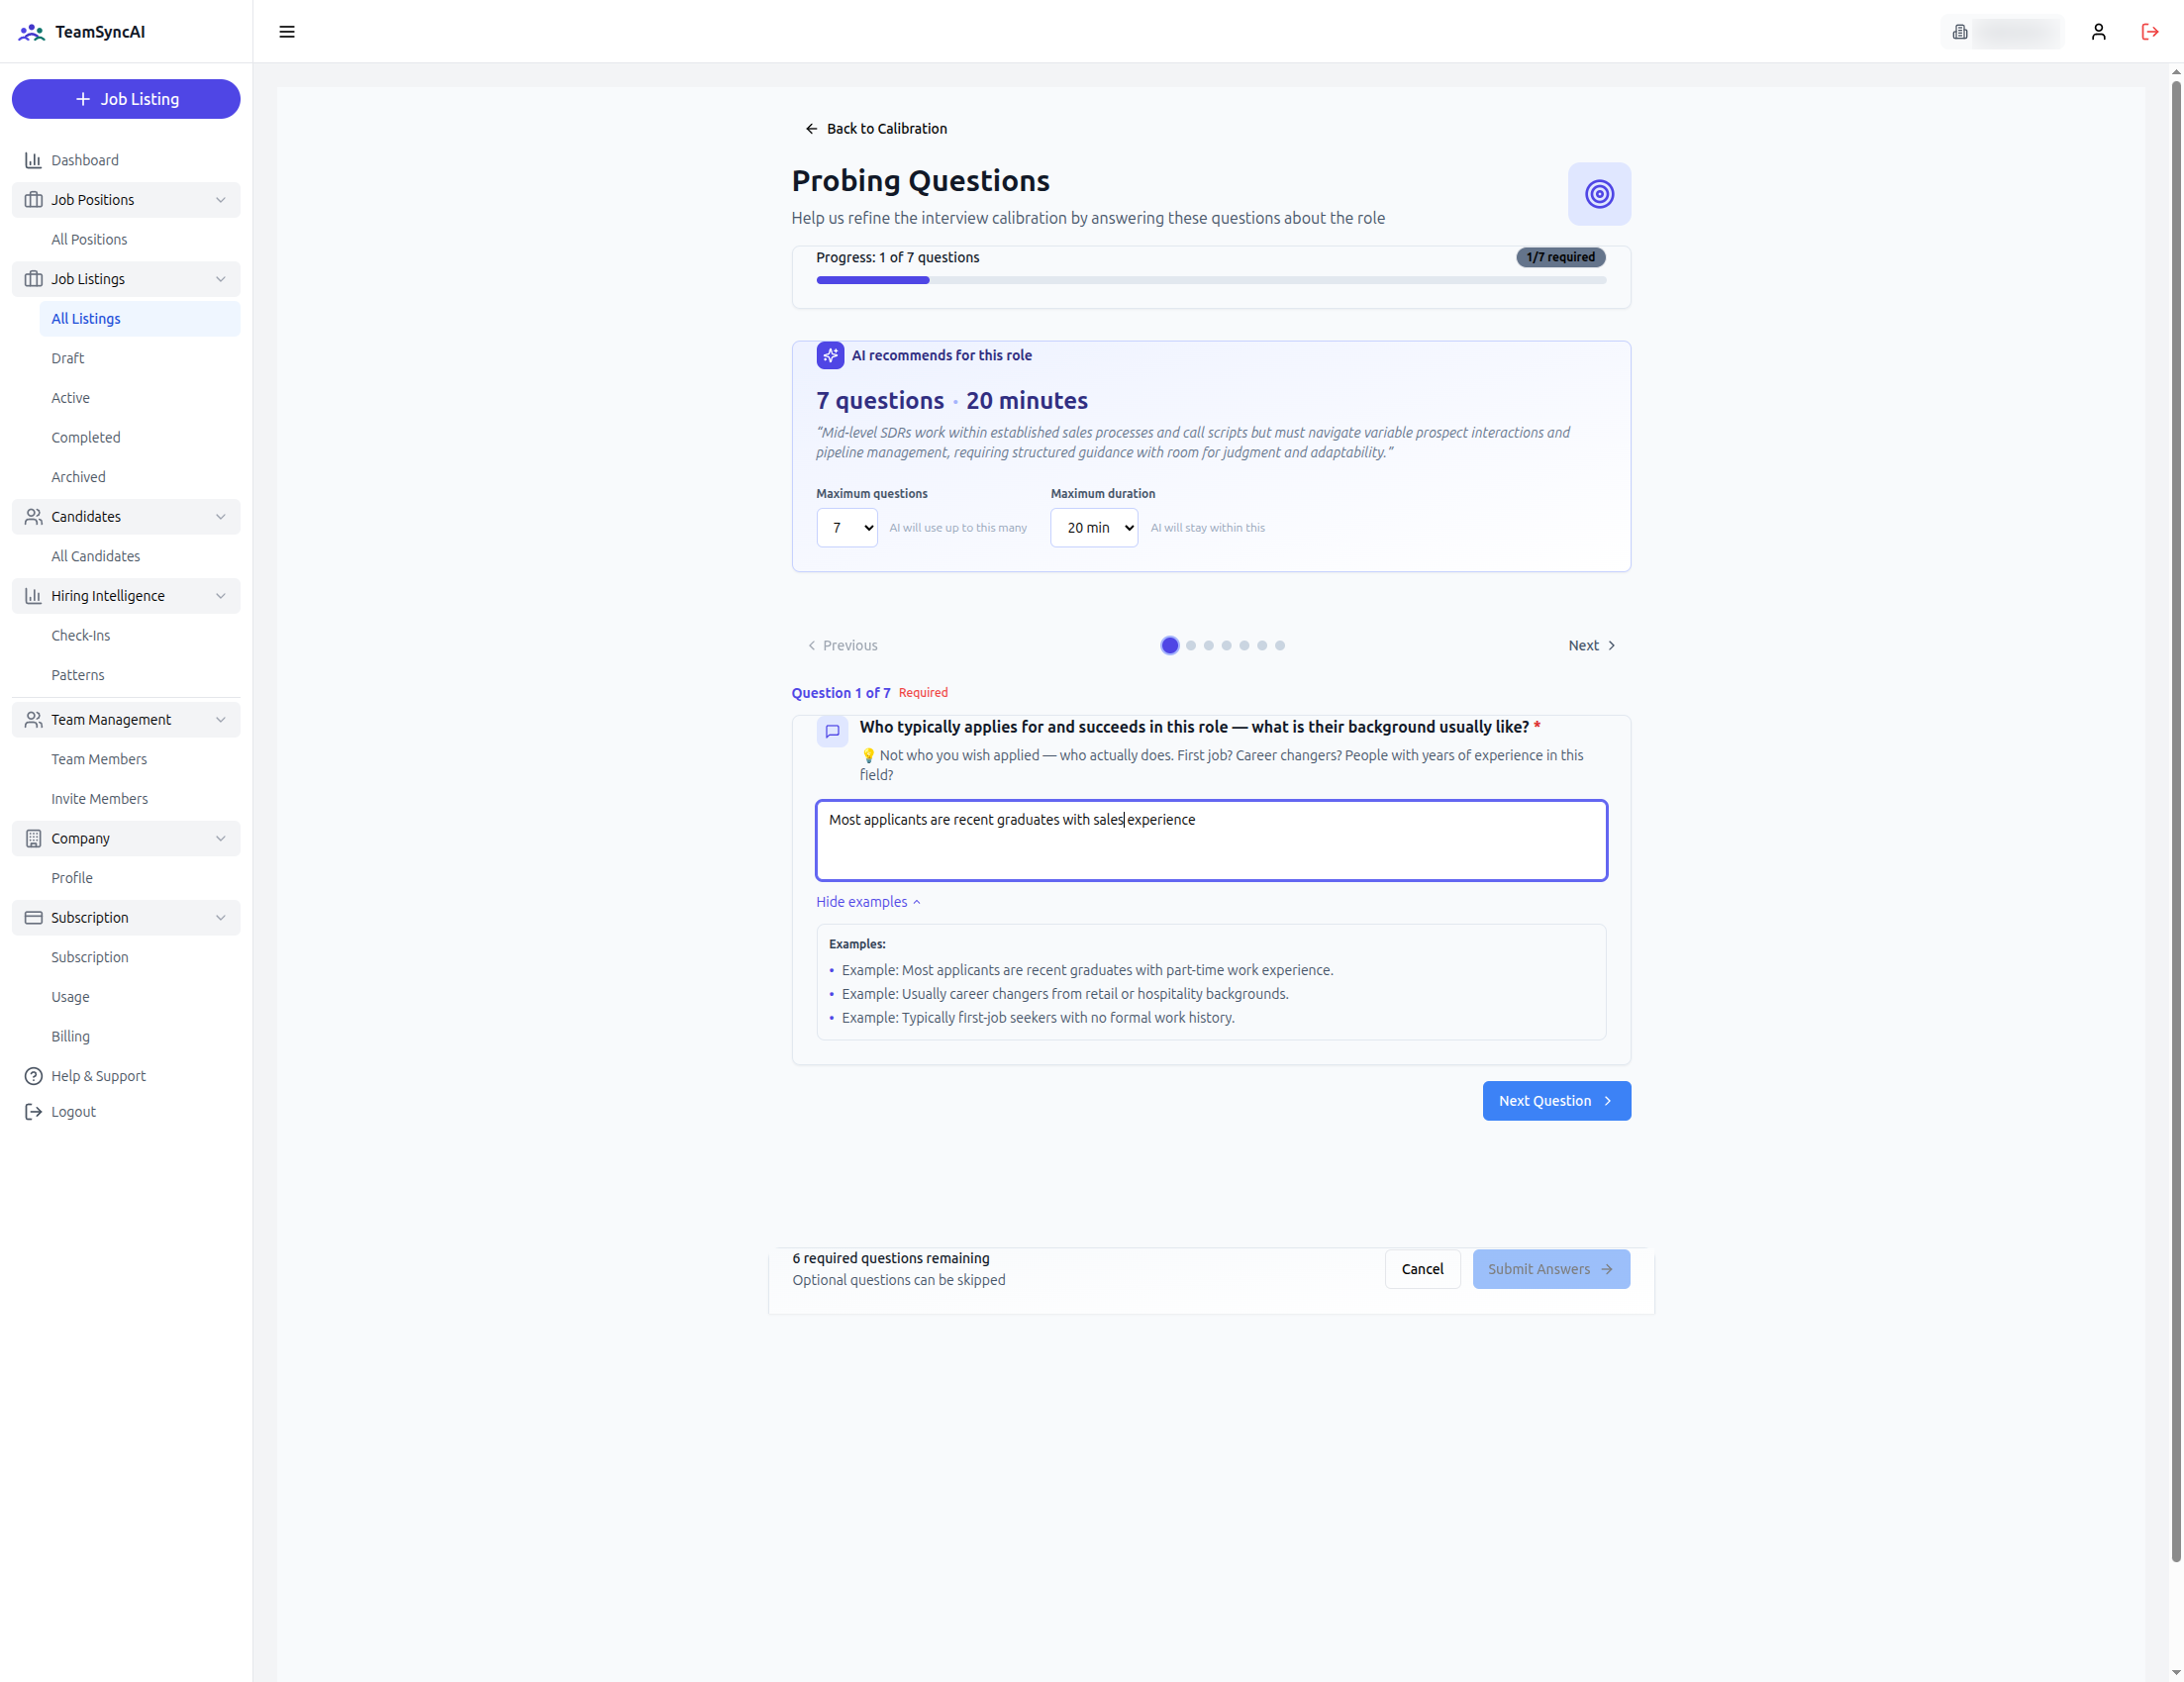Click the chat bubble icon beside Question 1
This screenshot has width=2184, height=1682.
pos(832,731)
